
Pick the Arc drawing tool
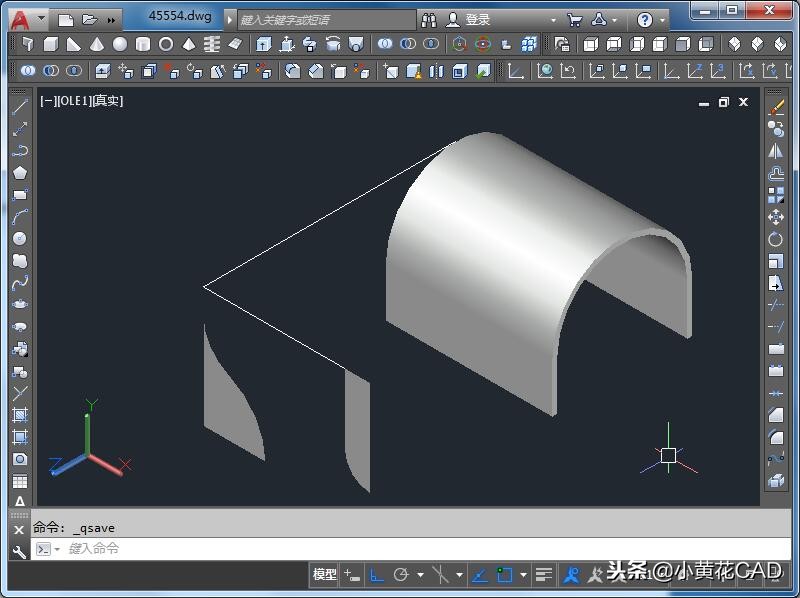point(20,217)
